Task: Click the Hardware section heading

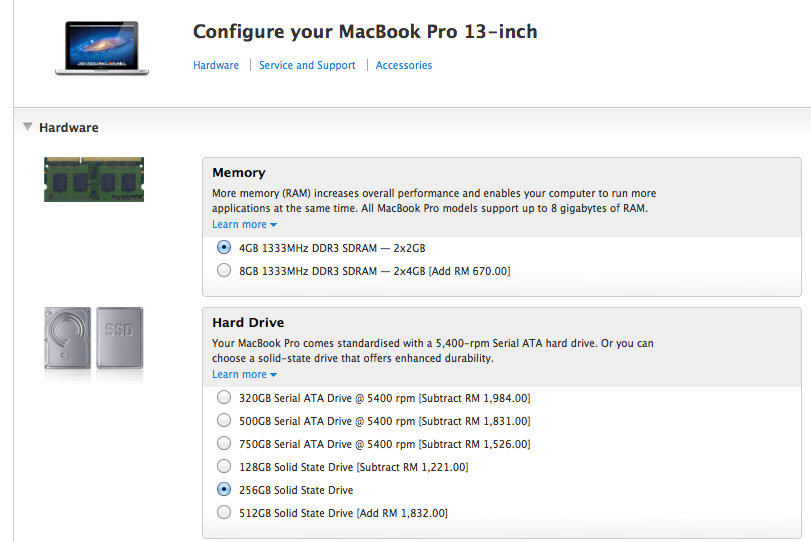Action: [68, 128]
